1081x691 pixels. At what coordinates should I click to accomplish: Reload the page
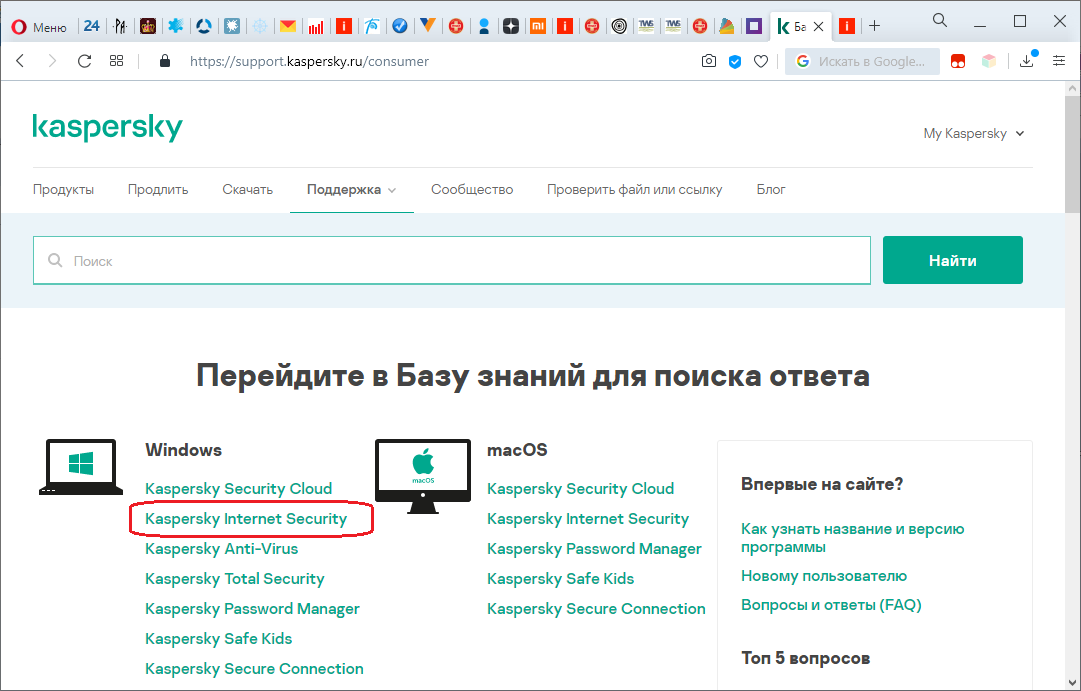click(84, 61)
